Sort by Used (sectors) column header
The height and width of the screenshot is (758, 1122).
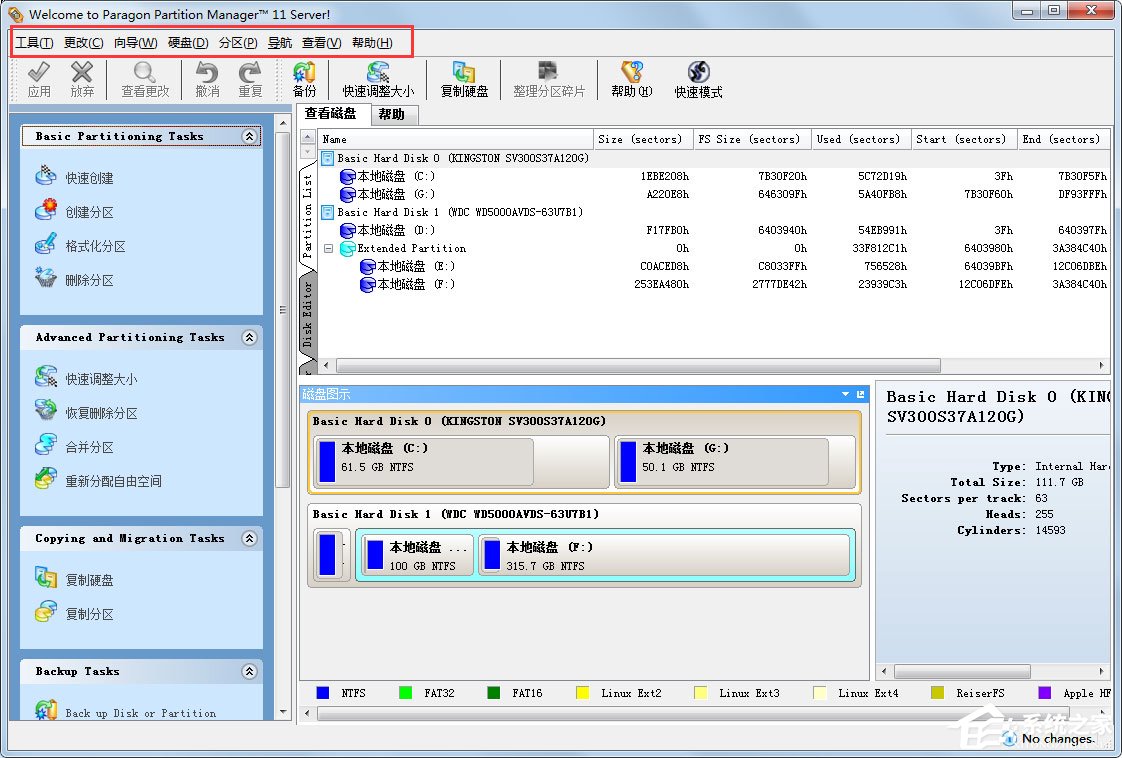click(x=862, y=139)
